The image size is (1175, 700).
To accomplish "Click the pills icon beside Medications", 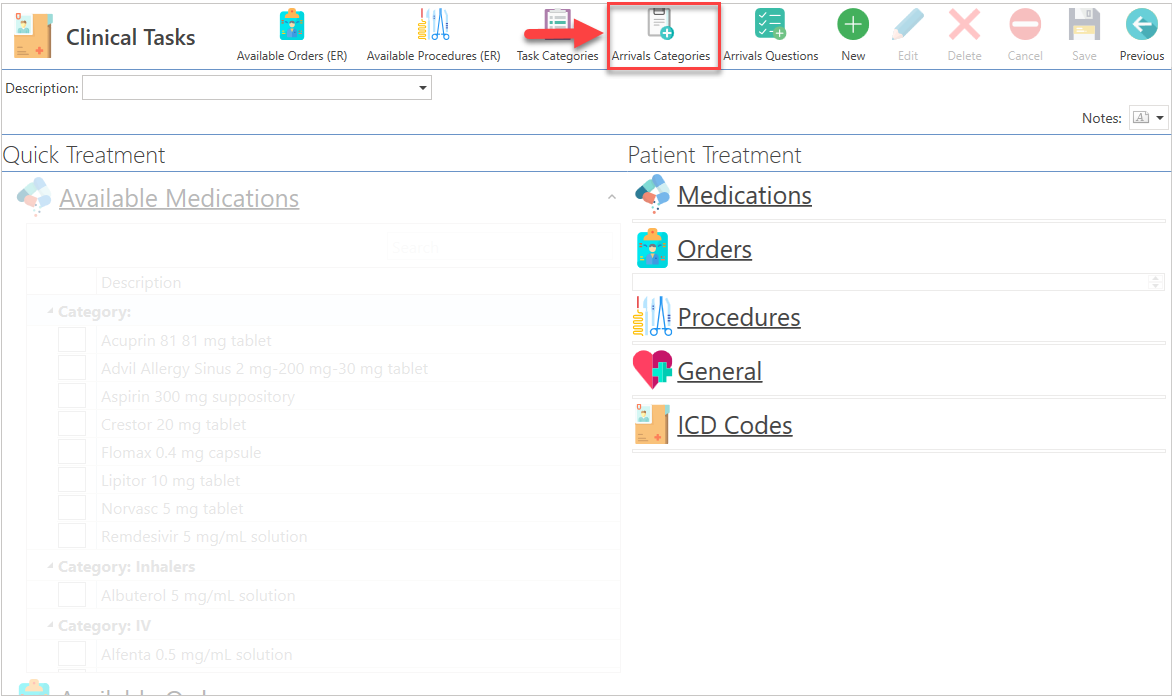I will (x=653, y=194).
